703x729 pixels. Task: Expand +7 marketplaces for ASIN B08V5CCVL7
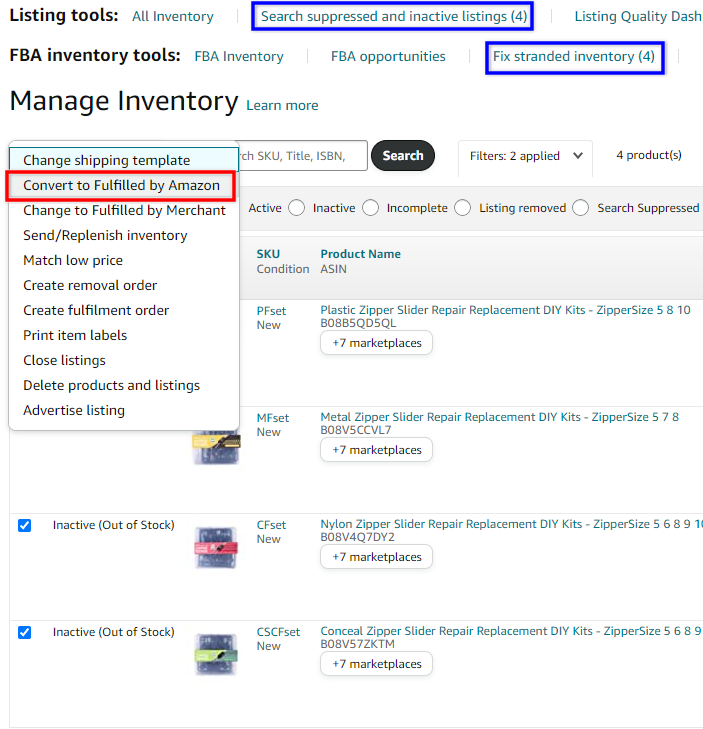[377, 450]
